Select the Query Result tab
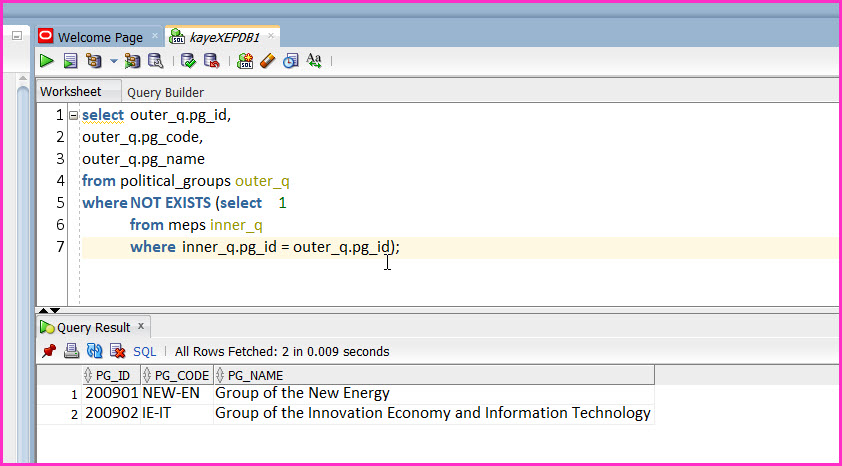This screenshot has width=842, height=466. pos(93,327)
